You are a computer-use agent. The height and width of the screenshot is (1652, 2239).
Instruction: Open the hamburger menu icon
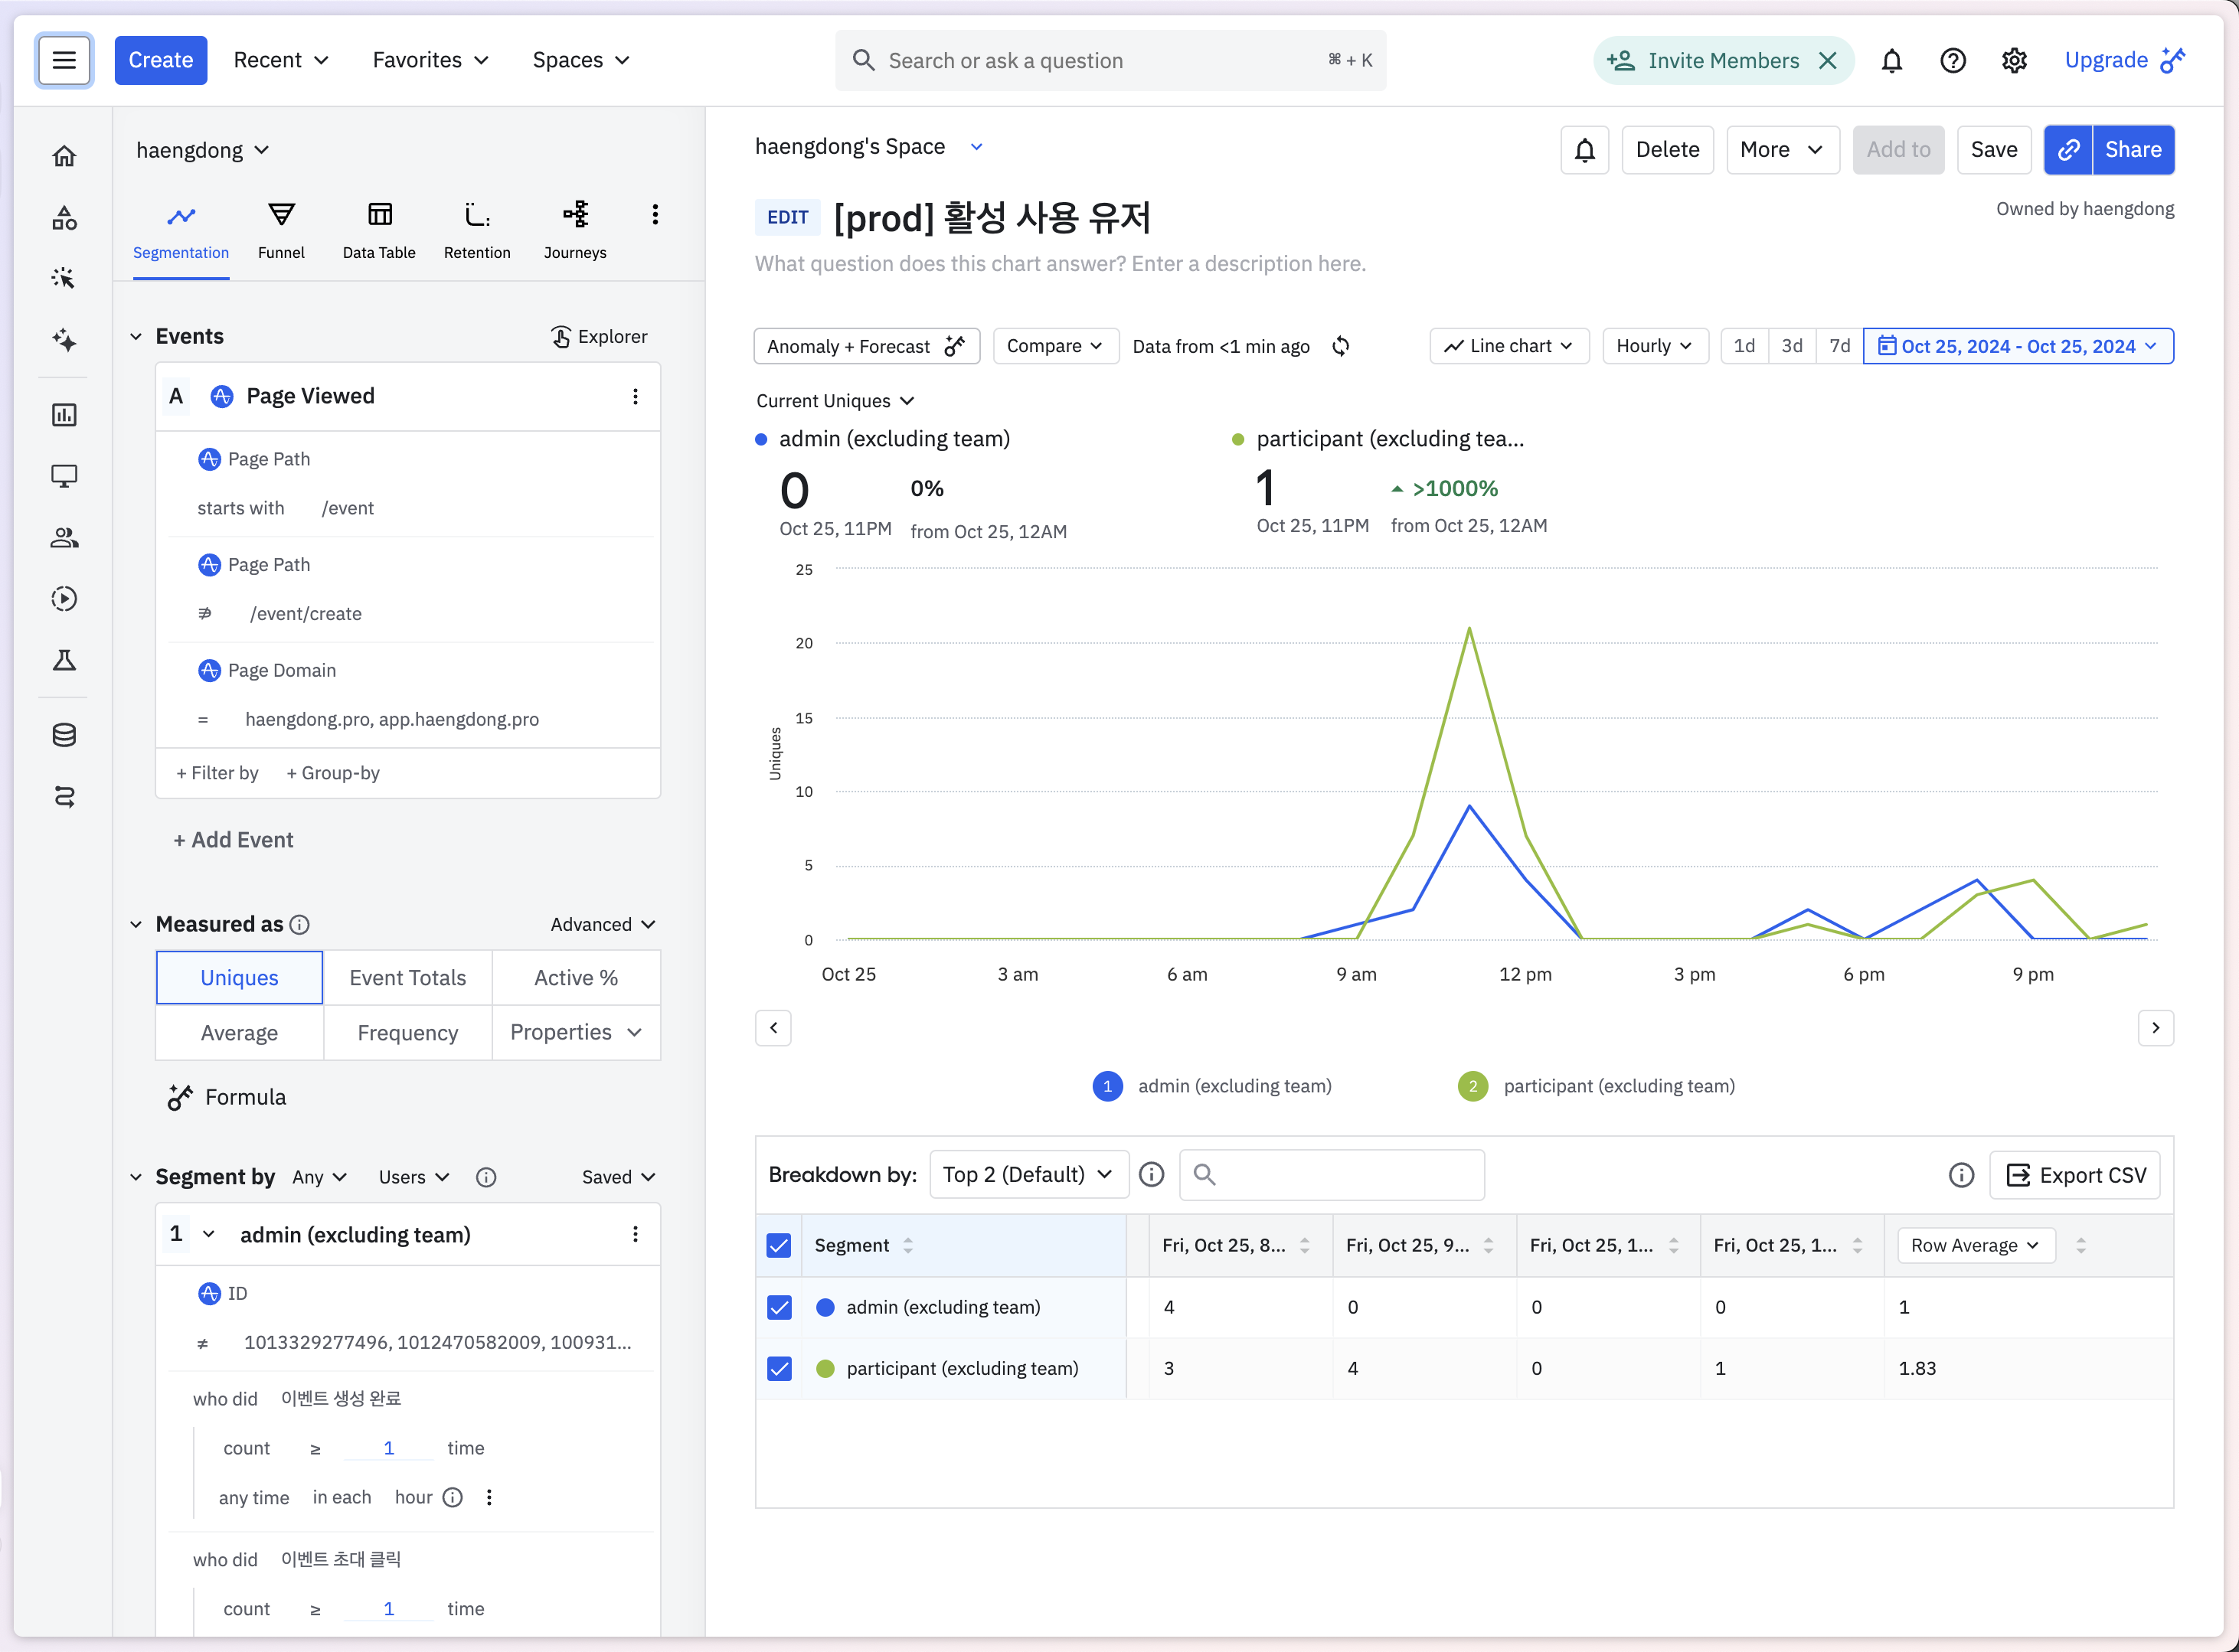point(64,60)
